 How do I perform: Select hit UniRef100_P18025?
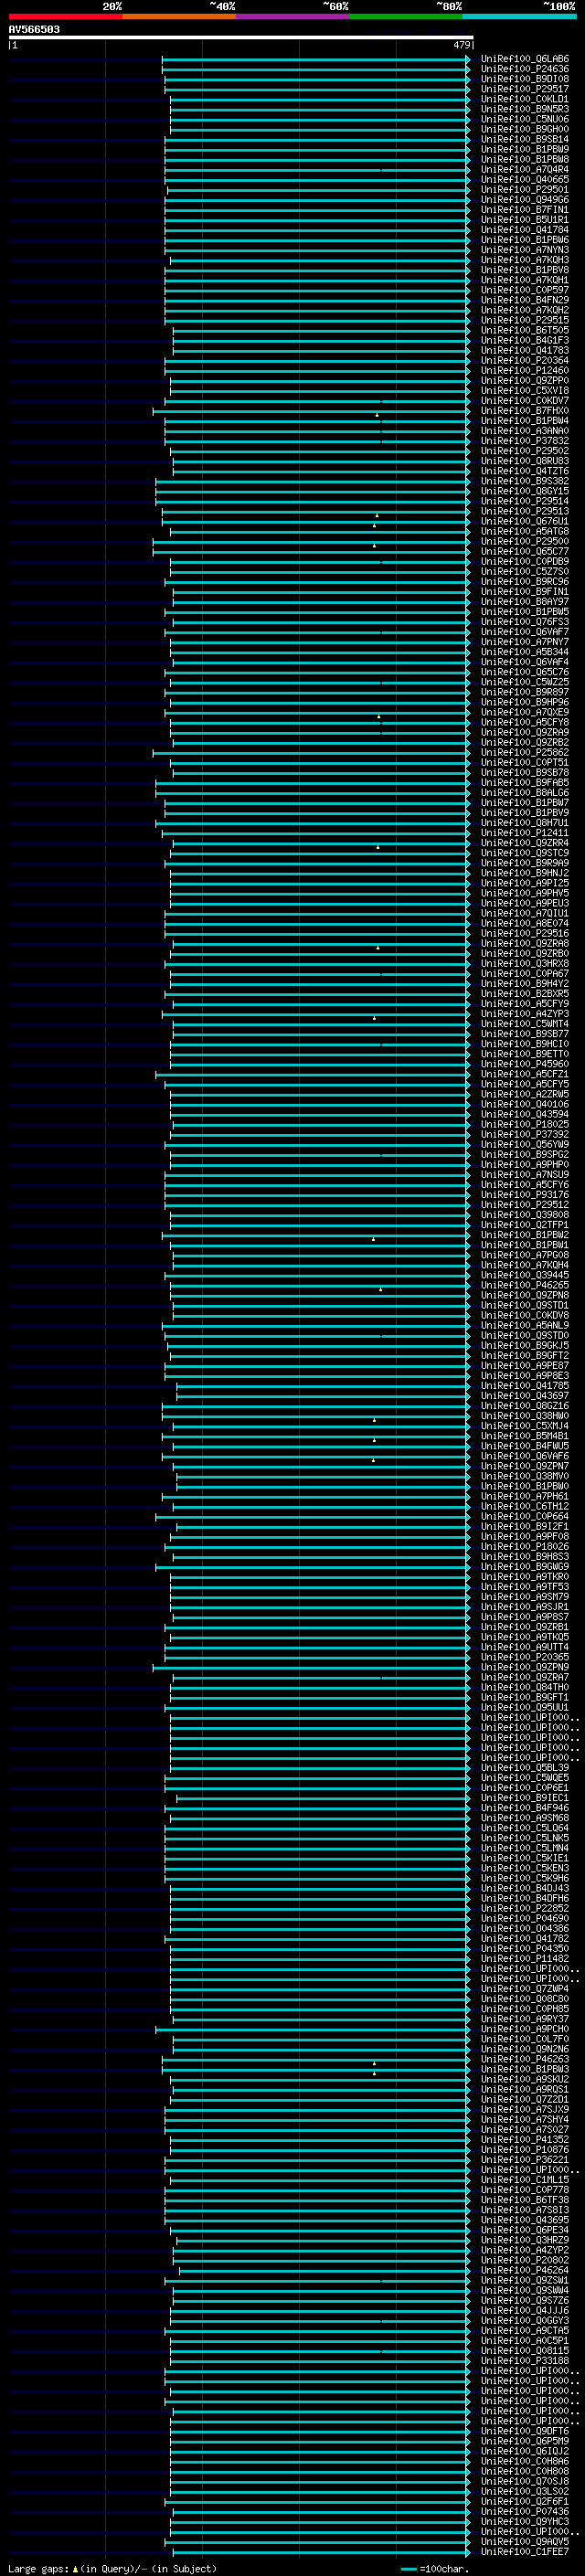525,1124
